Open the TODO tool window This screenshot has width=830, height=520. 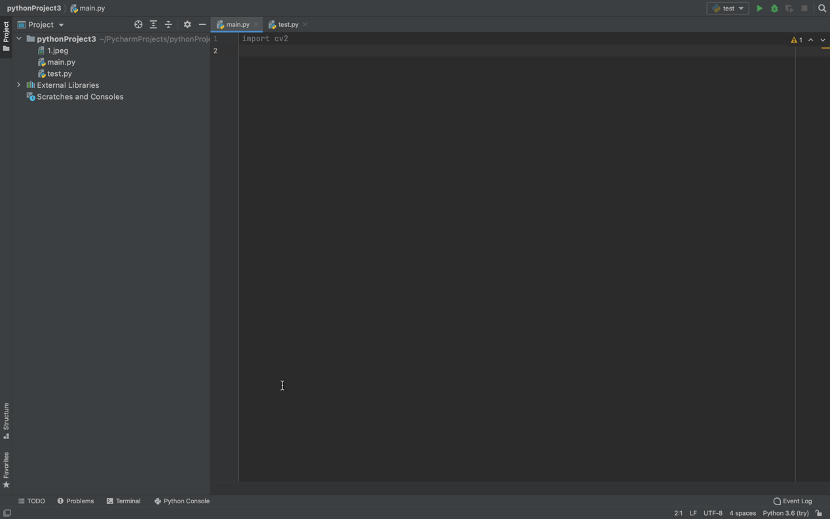coord(32,501)
